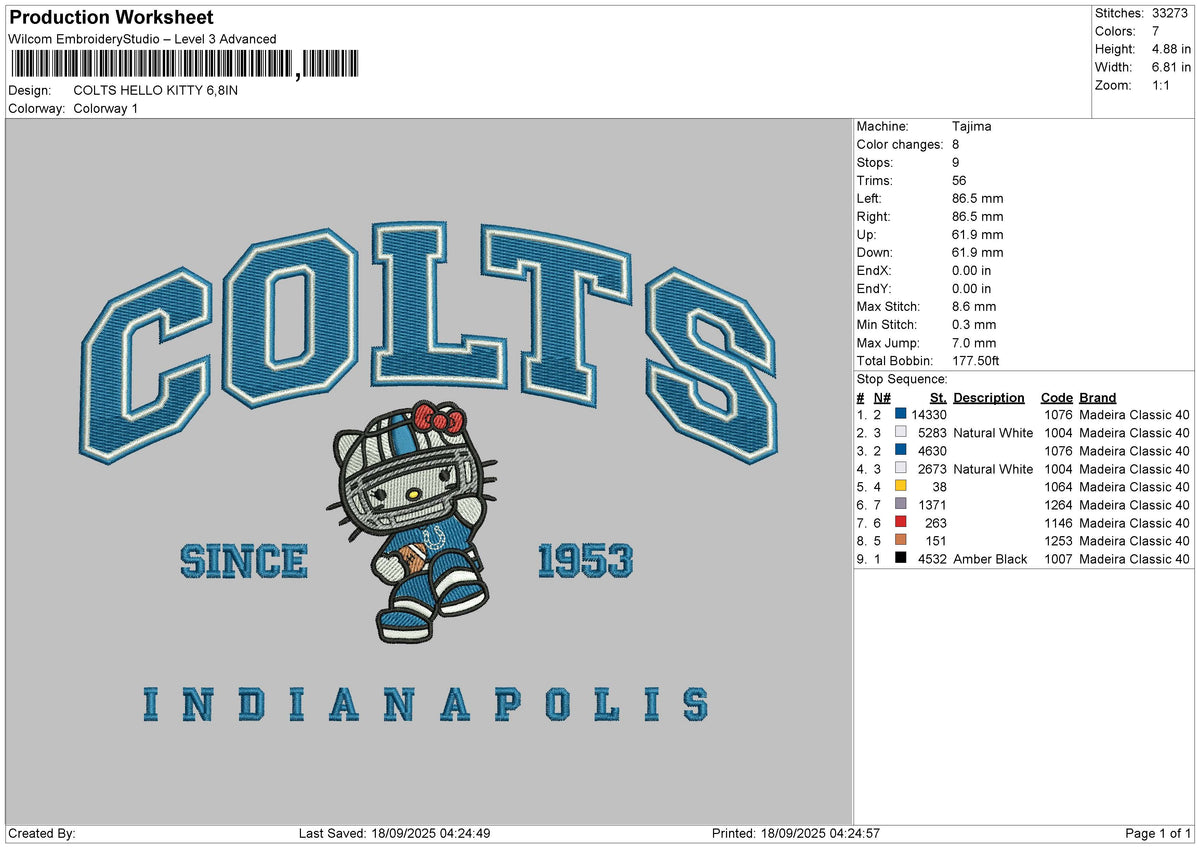Image resolution: width=1200 pixels, height=848 pixels.
Task: Choose the yellow swatch with code 1064
Action: [x=901, y=487]
